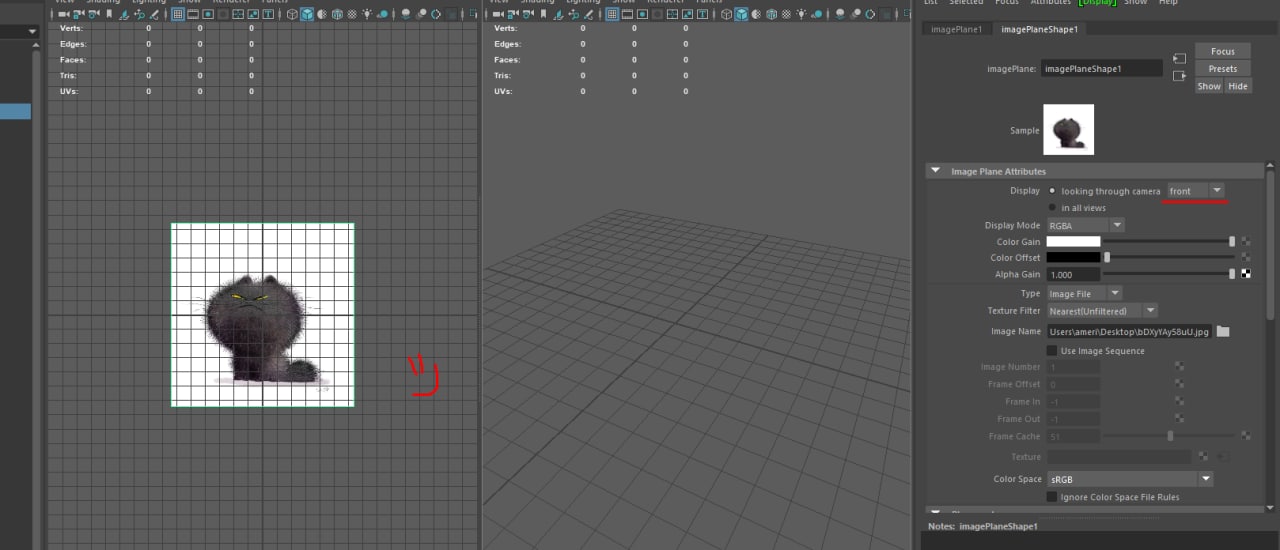Click Select Camera icon in perspective panel
Screen dimensions: 1280x550
pyautogui.click(x=498, y=14)
